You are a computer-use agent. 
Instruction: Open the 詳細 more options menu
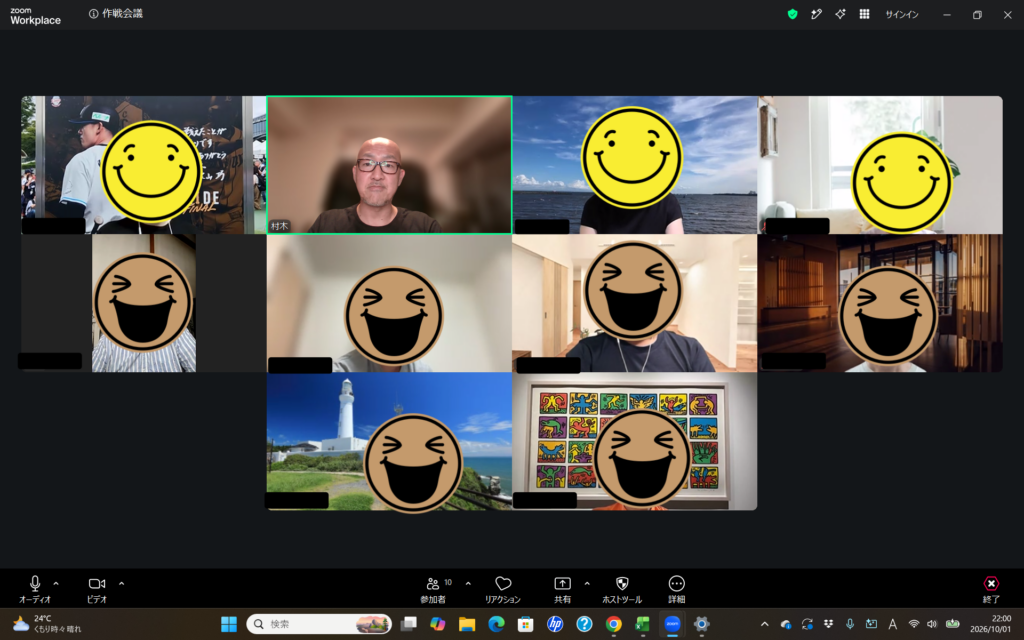point(677,589)
